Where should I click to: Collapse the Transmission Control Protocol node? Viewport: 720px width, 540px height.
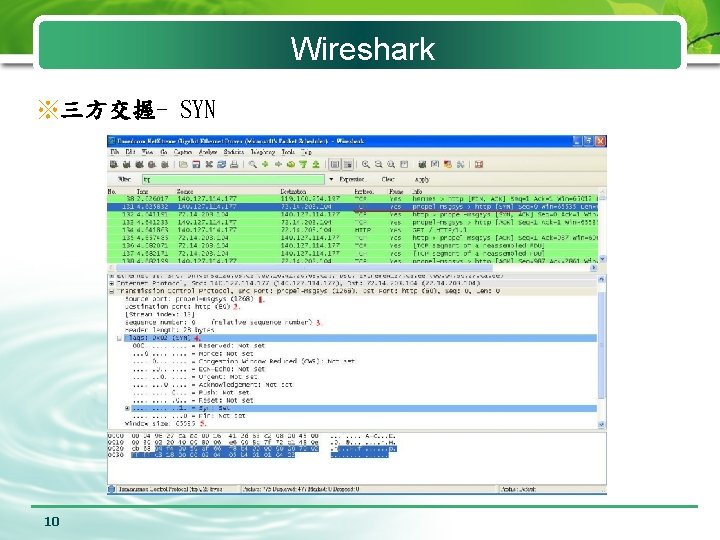pos(112,291)
